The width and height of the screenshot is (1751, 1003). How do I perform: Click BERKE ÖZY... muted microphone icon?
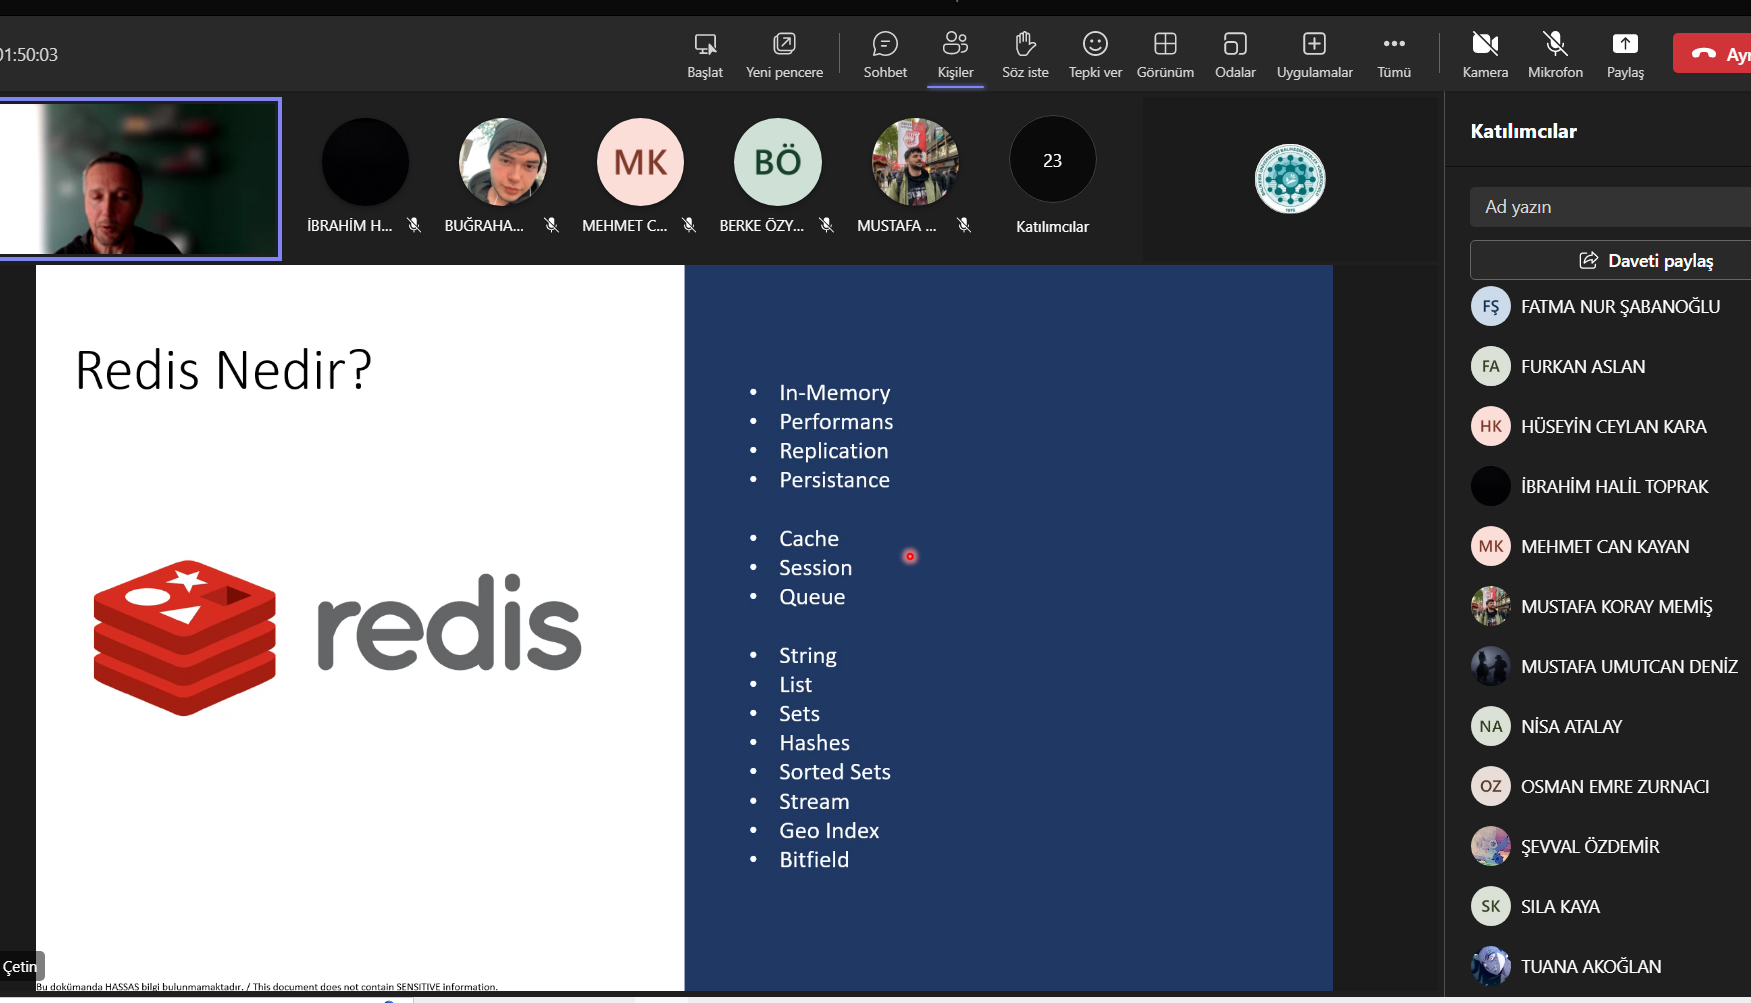coord(826,225)
